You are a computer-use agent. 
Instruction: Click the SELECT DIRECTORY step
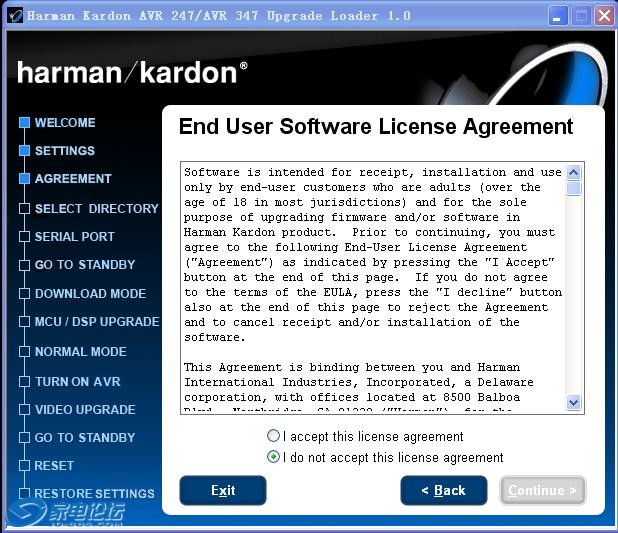click(97, 209)
